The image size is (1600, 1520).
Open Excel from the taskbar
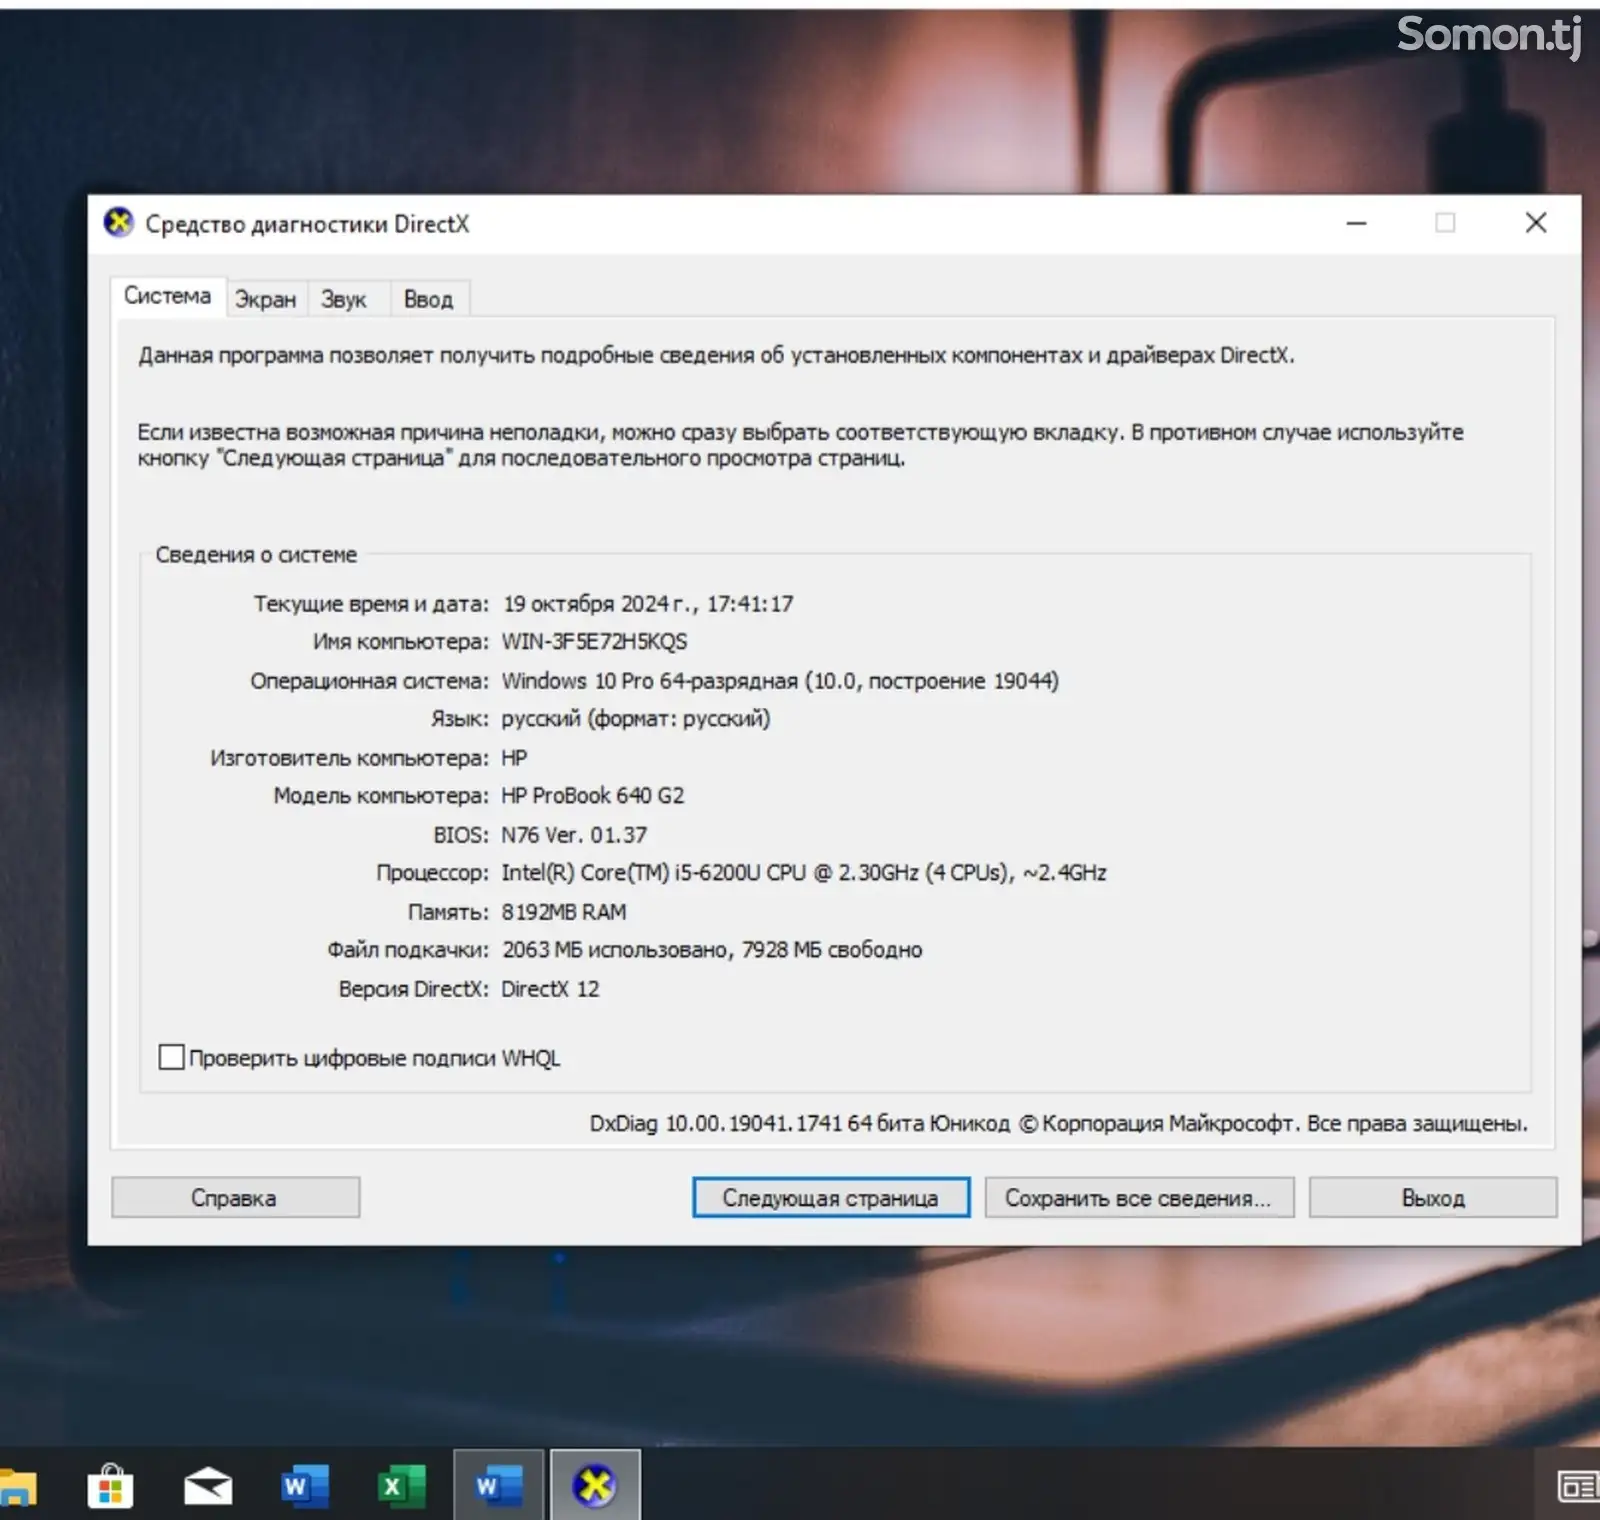coord(401,1486)
